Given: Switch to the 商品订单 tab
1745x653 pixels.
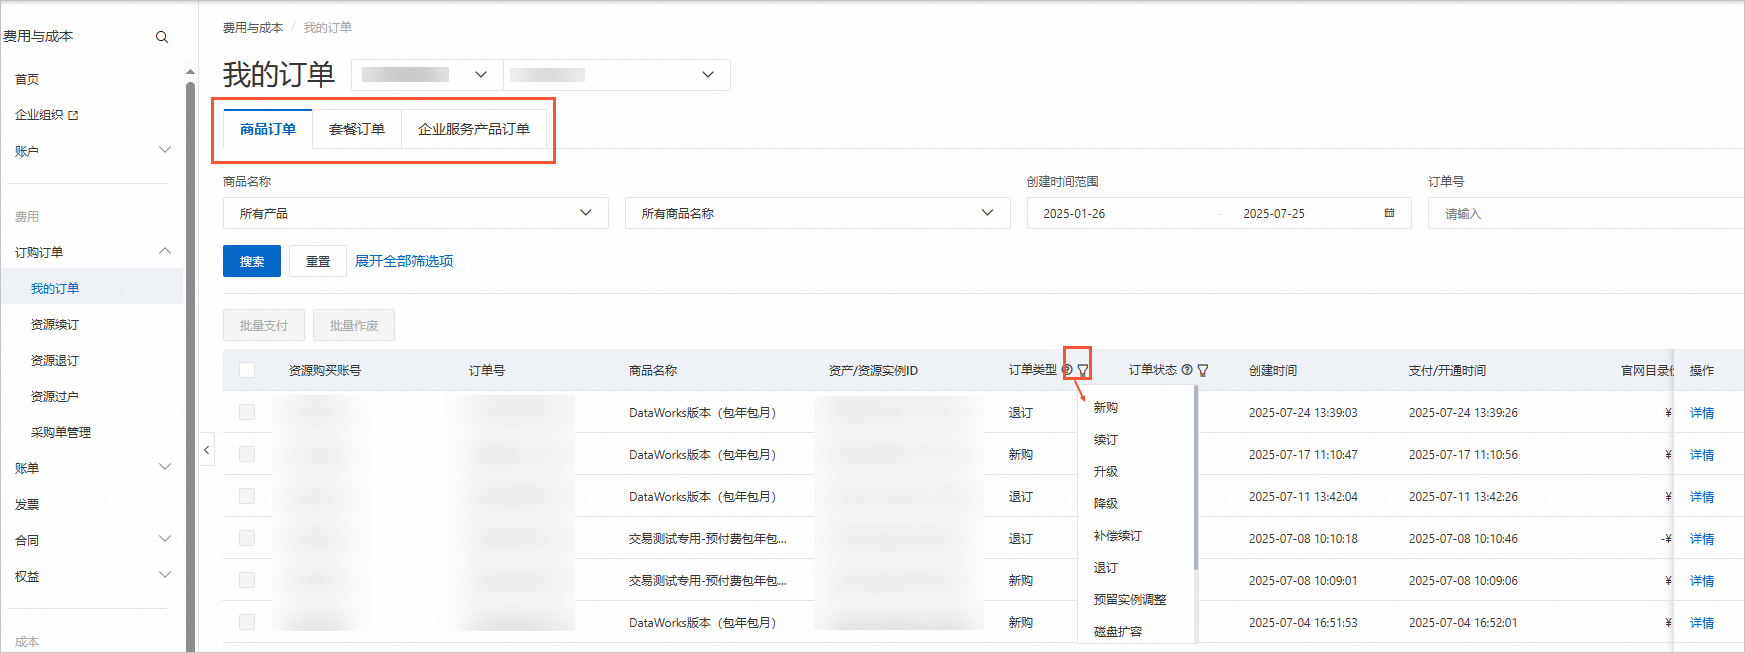Looking at the screenshot, I should tap(268, 129).
